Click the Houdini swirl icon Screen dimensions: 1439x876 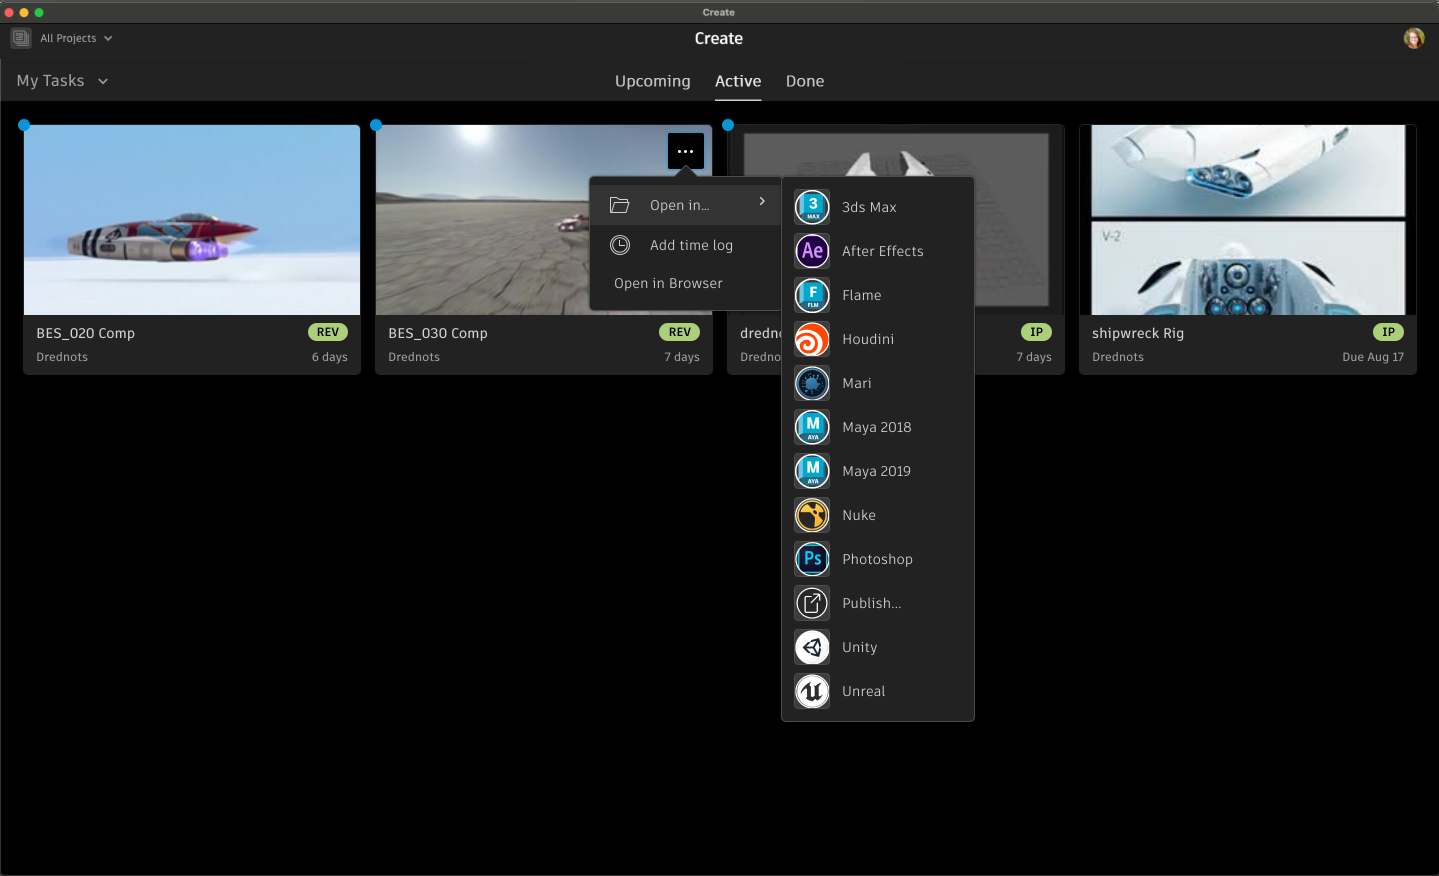click(x=812, y=339)
